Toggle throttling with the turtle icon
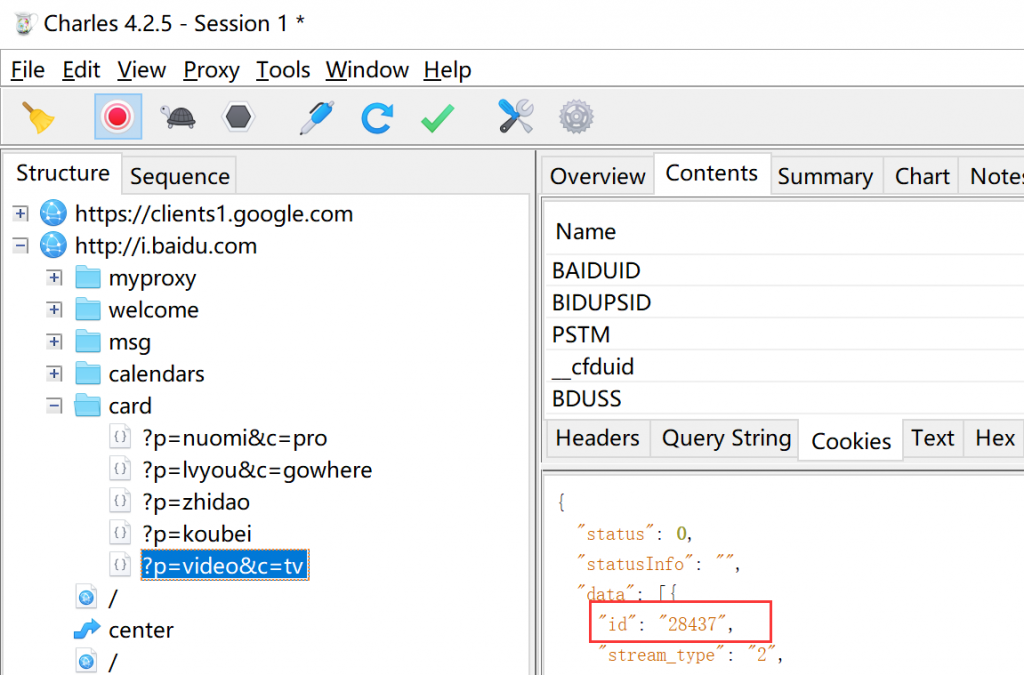The height and width of the screenshot is (675, 1024). click(178, 118)
